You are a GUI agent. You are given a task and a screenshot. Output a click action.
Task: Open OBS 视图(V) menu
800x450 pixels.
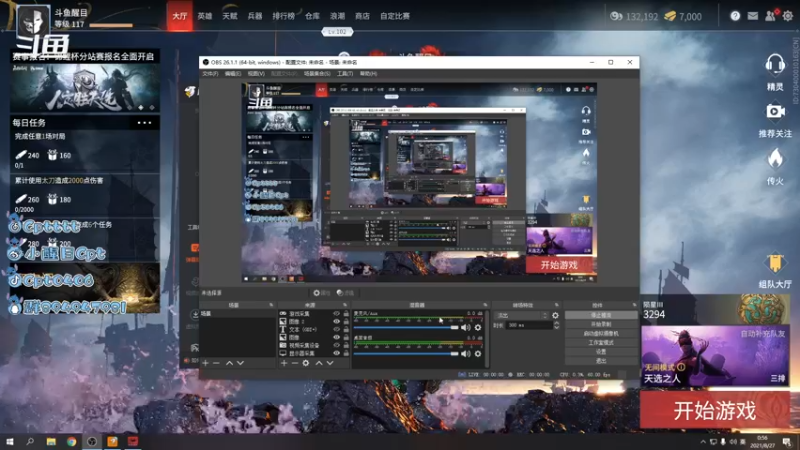[256, 73]
